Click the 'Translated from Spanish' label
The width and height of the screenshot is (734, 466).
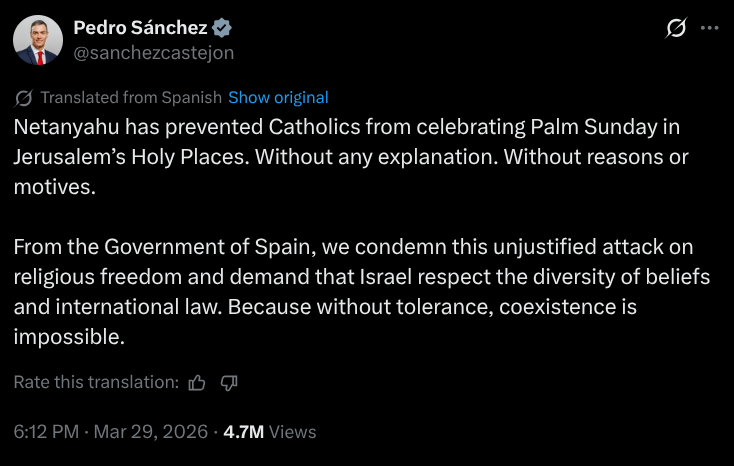(x=131, y=98)
